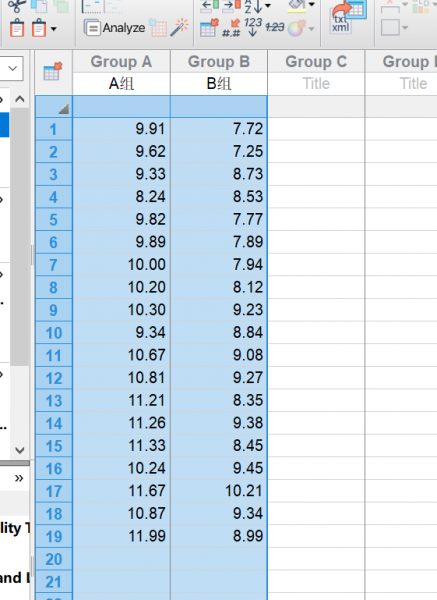Click the navigator vertical scrollbar thumb
This screenshot has width=437, height=600.
20,236
